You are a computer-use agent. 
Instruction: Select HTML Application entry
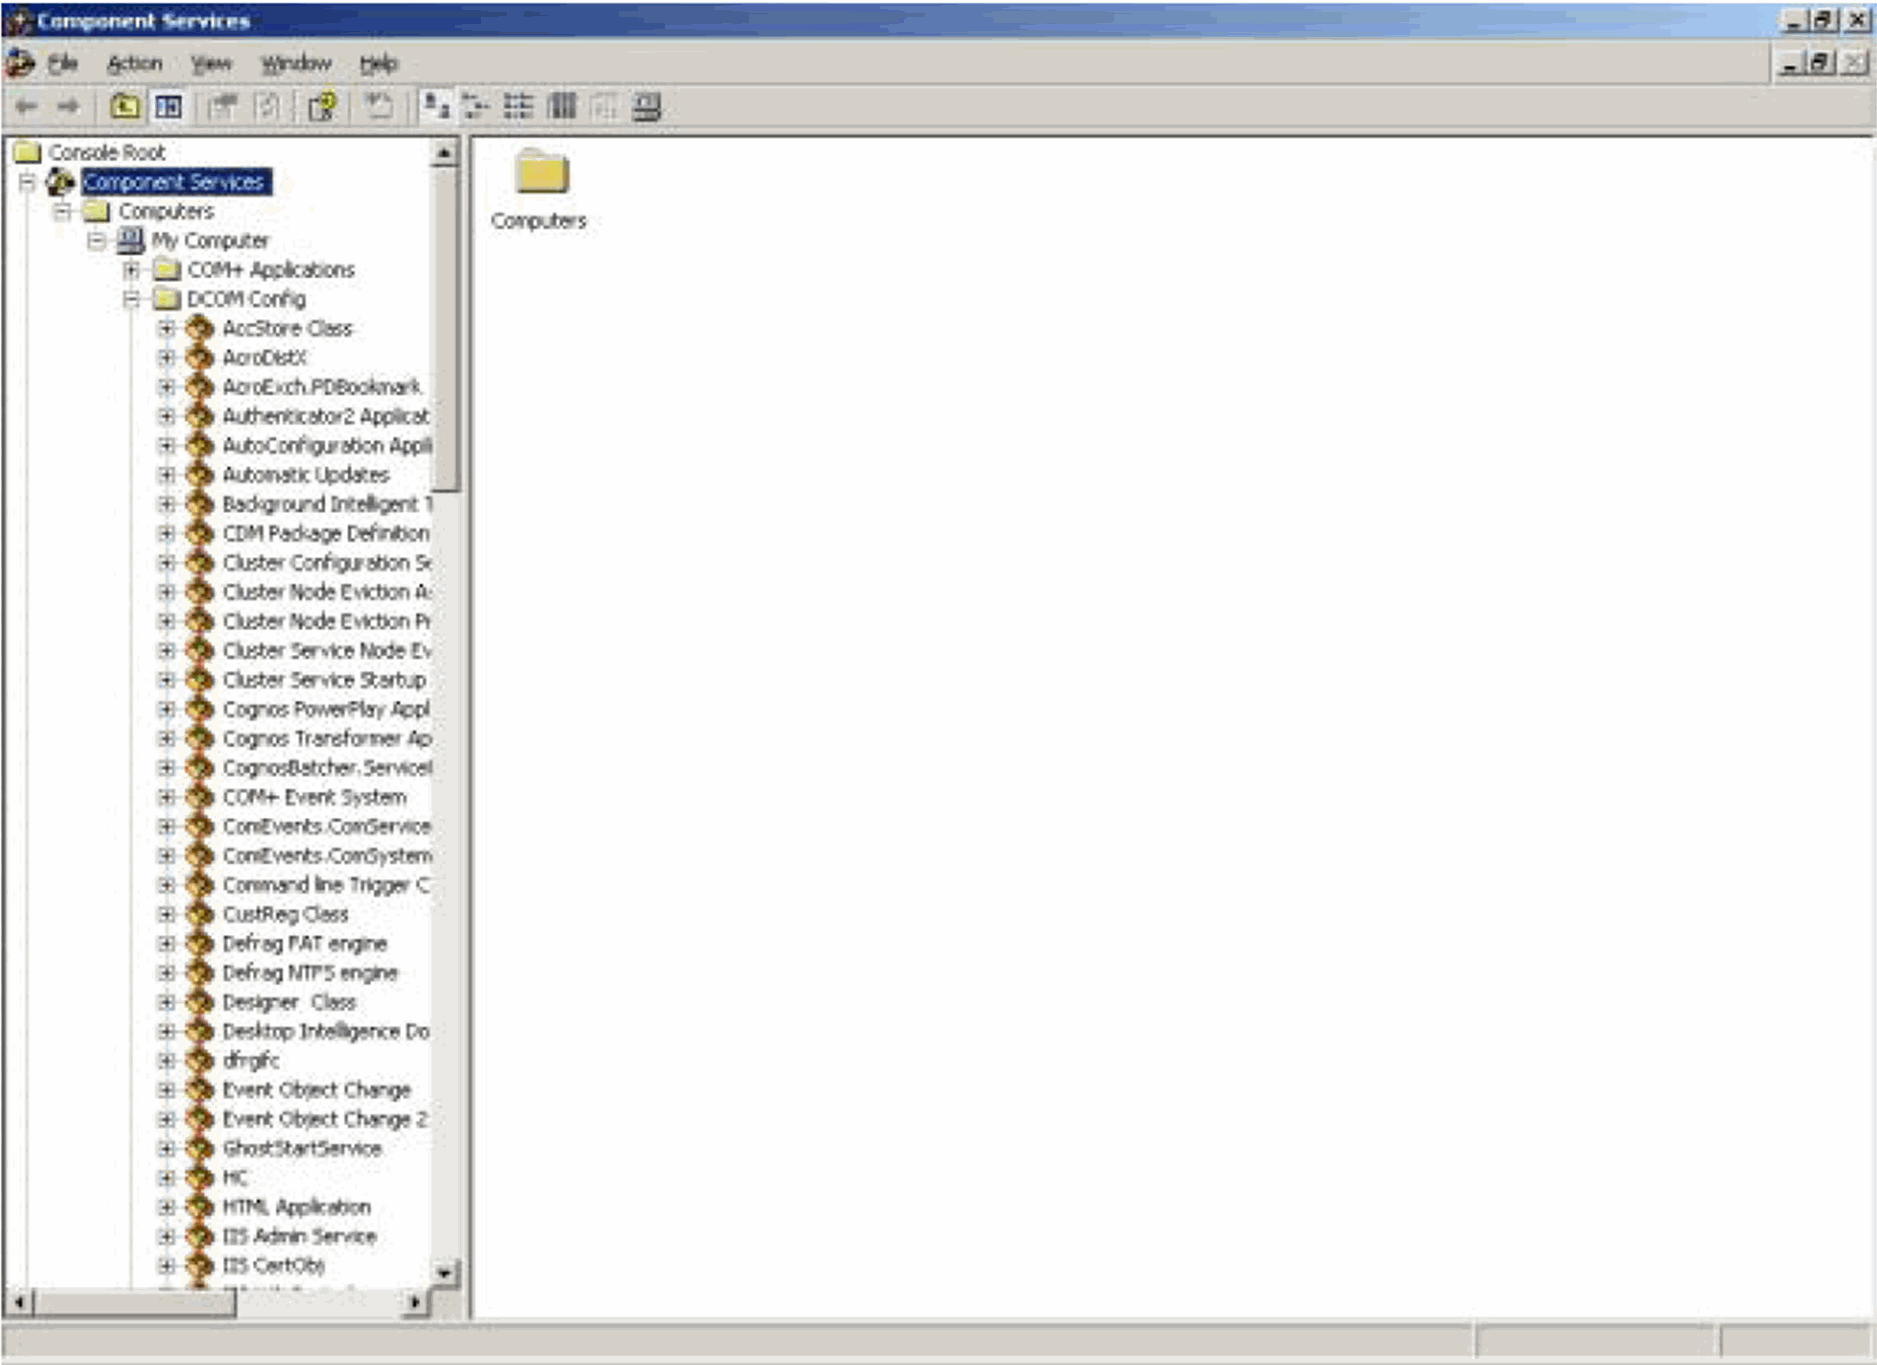(297, 1207)
